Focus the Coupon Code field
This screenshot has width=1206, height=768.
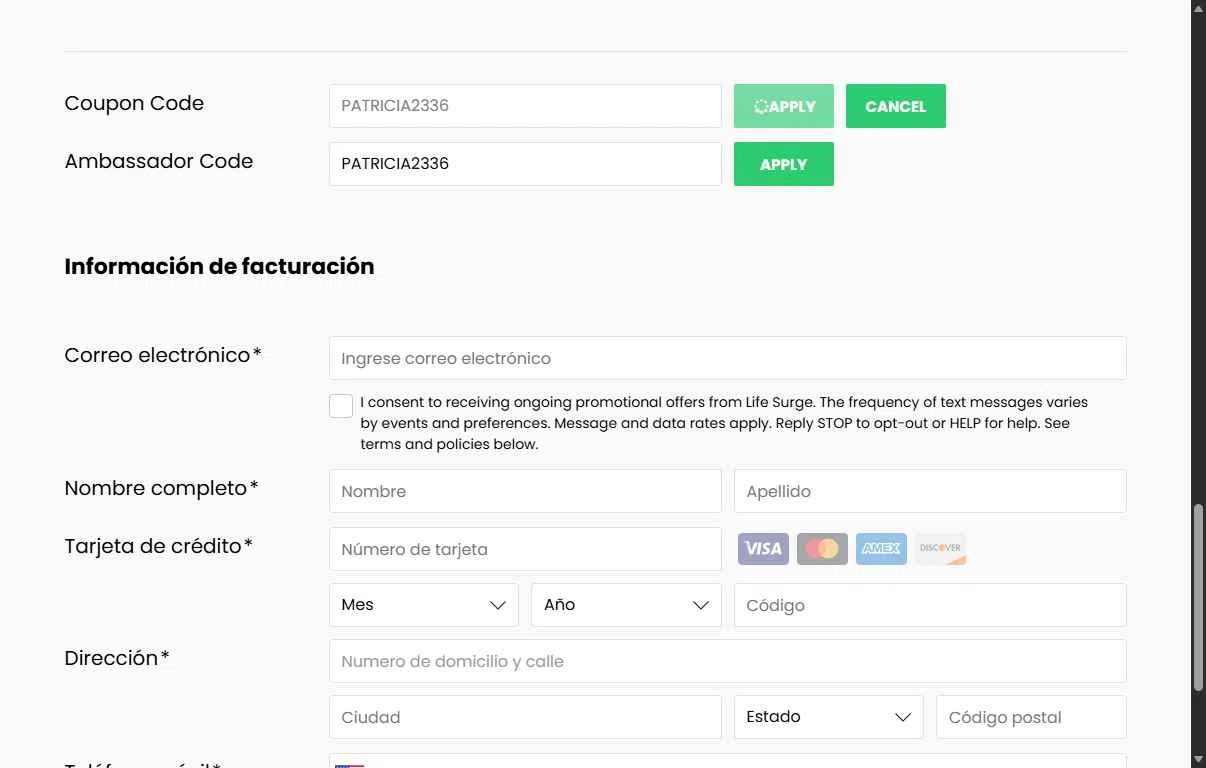point(525,106)
